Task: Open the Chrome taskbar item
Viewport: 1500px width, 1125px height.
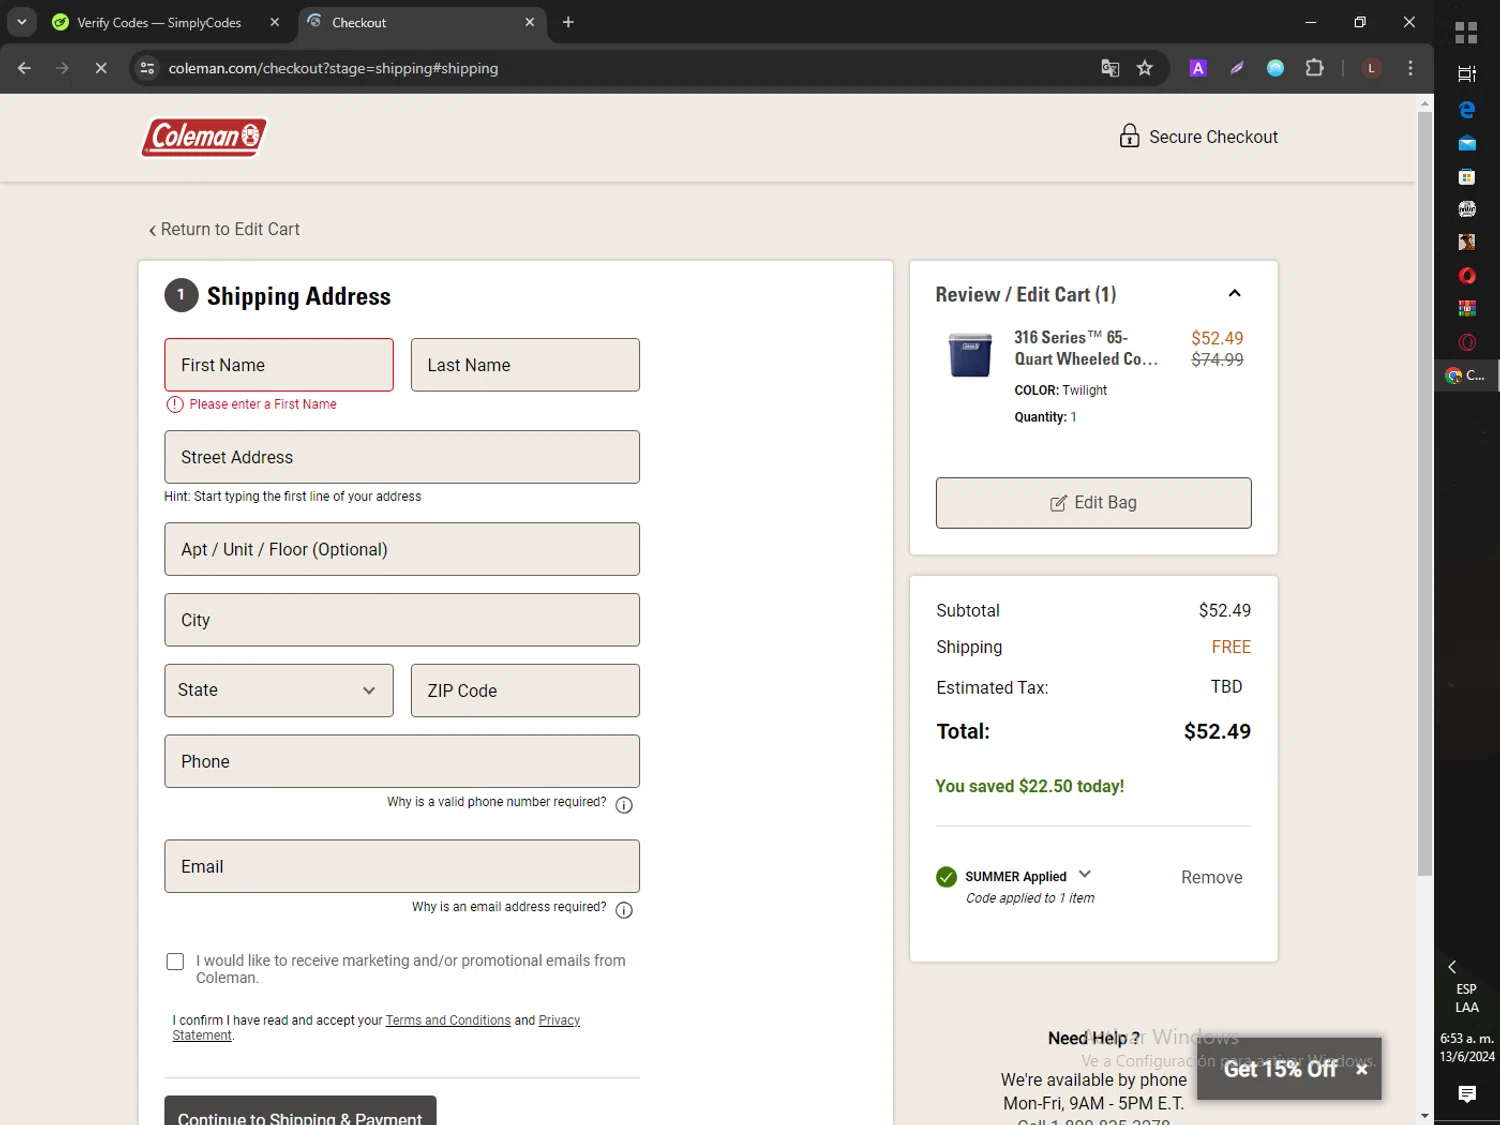Action: click(x=1466, y=375)
